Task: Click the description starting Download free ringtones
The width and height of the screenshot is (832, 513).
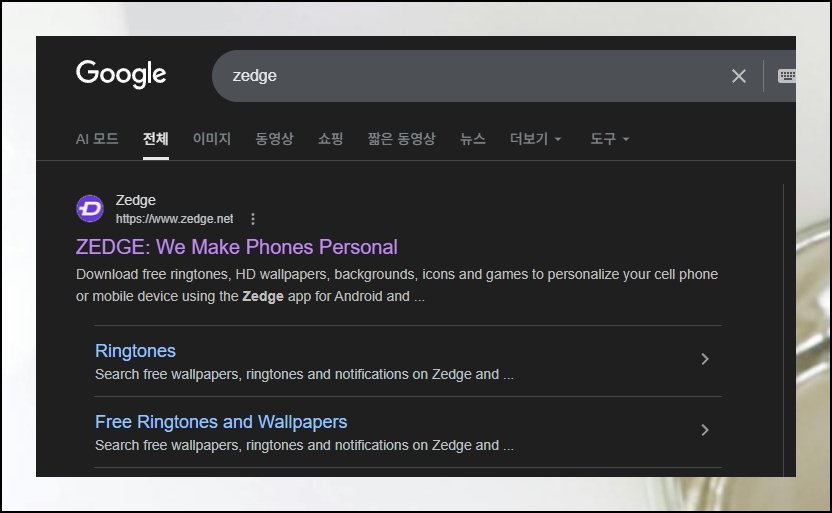Action: point(397,285)
